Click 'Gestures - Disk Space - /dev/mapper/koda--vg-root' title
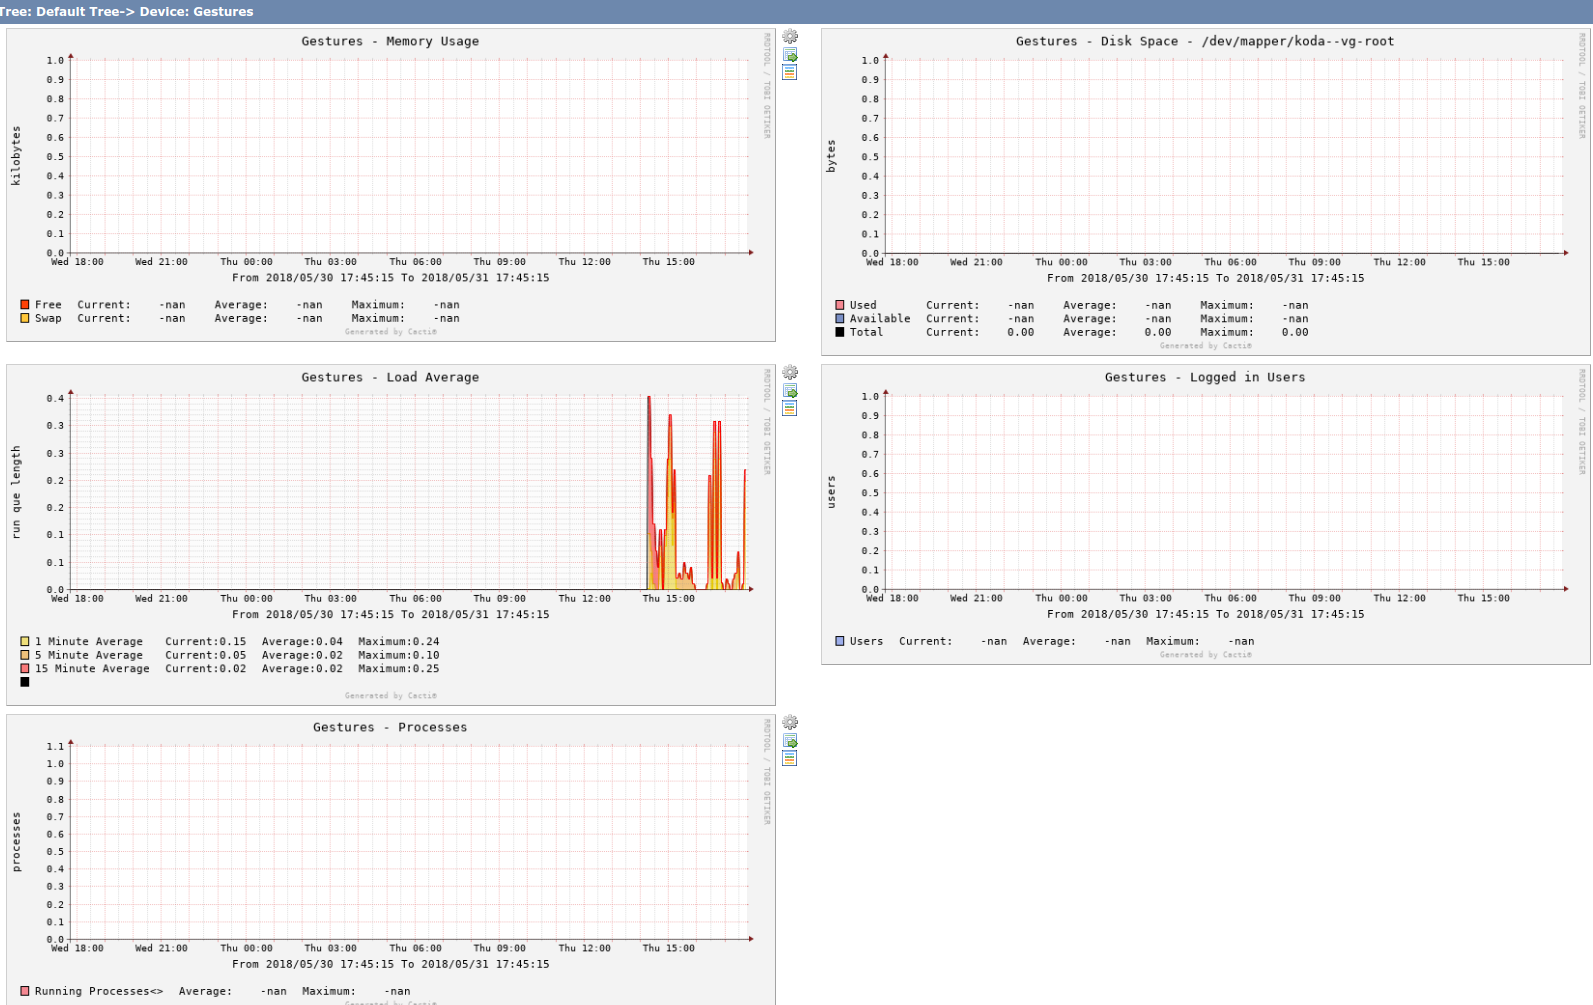The image size is (1593, 1005). (1205, 41)
